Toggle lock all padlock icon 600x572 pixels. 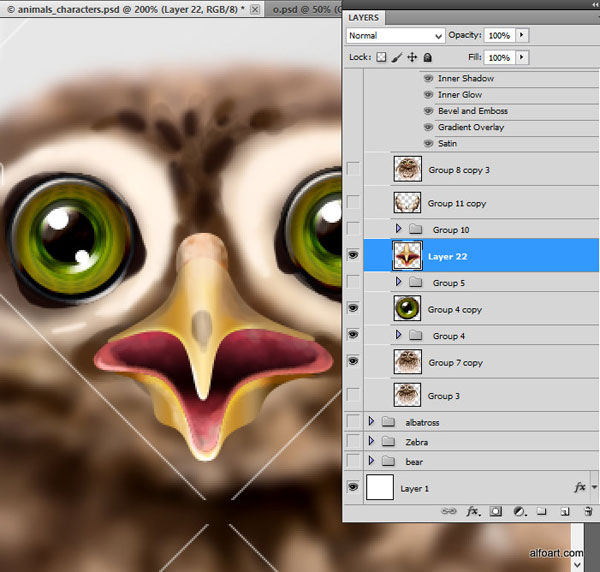tap(428, 57)
